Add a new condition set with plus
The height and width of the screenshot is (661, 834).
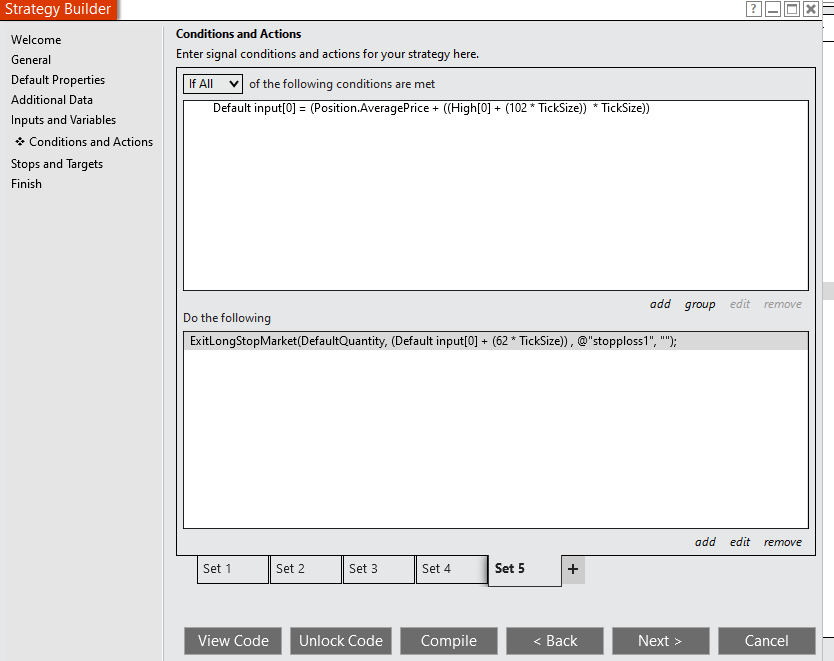click(x=573, y=569)
